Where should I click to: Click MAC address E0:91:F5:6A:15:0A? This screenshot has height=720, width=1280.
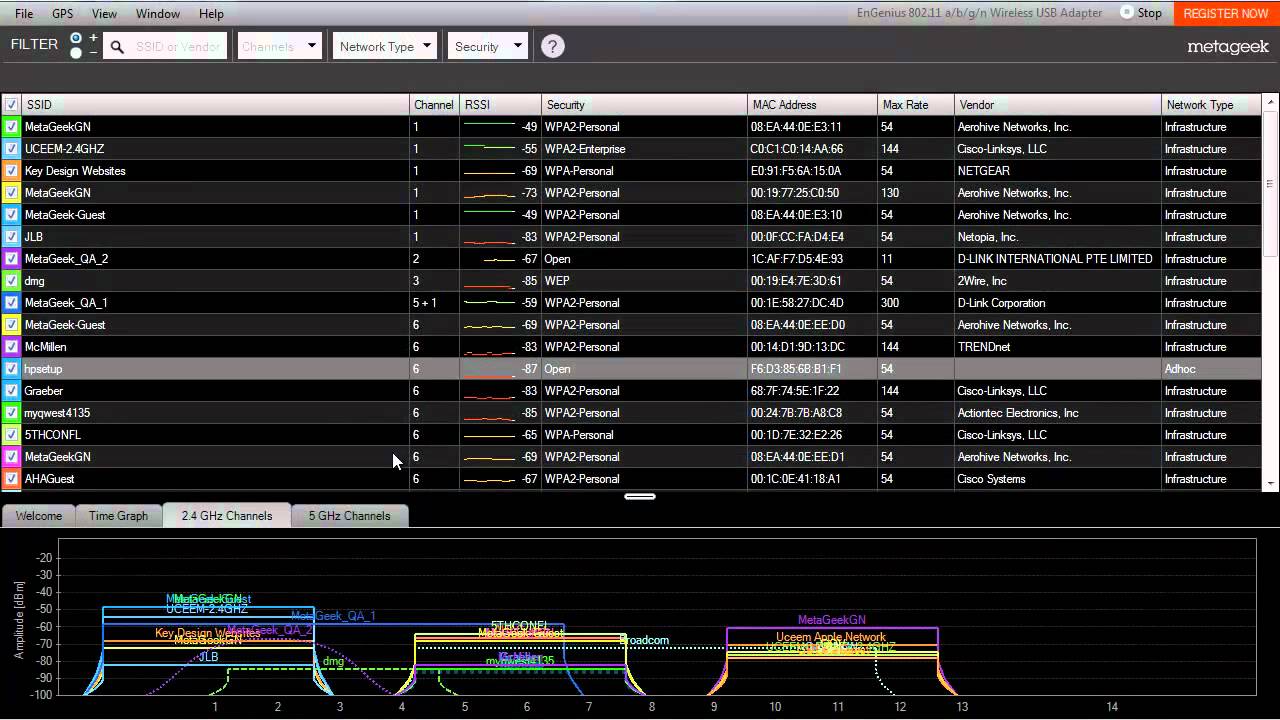796,171
